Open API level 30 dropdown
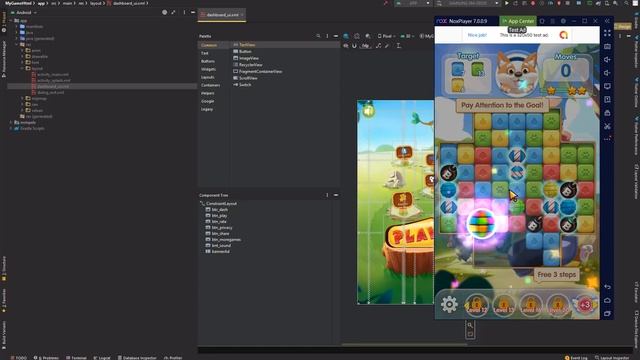This screenshot has height=360, width=640. point(407,36)
